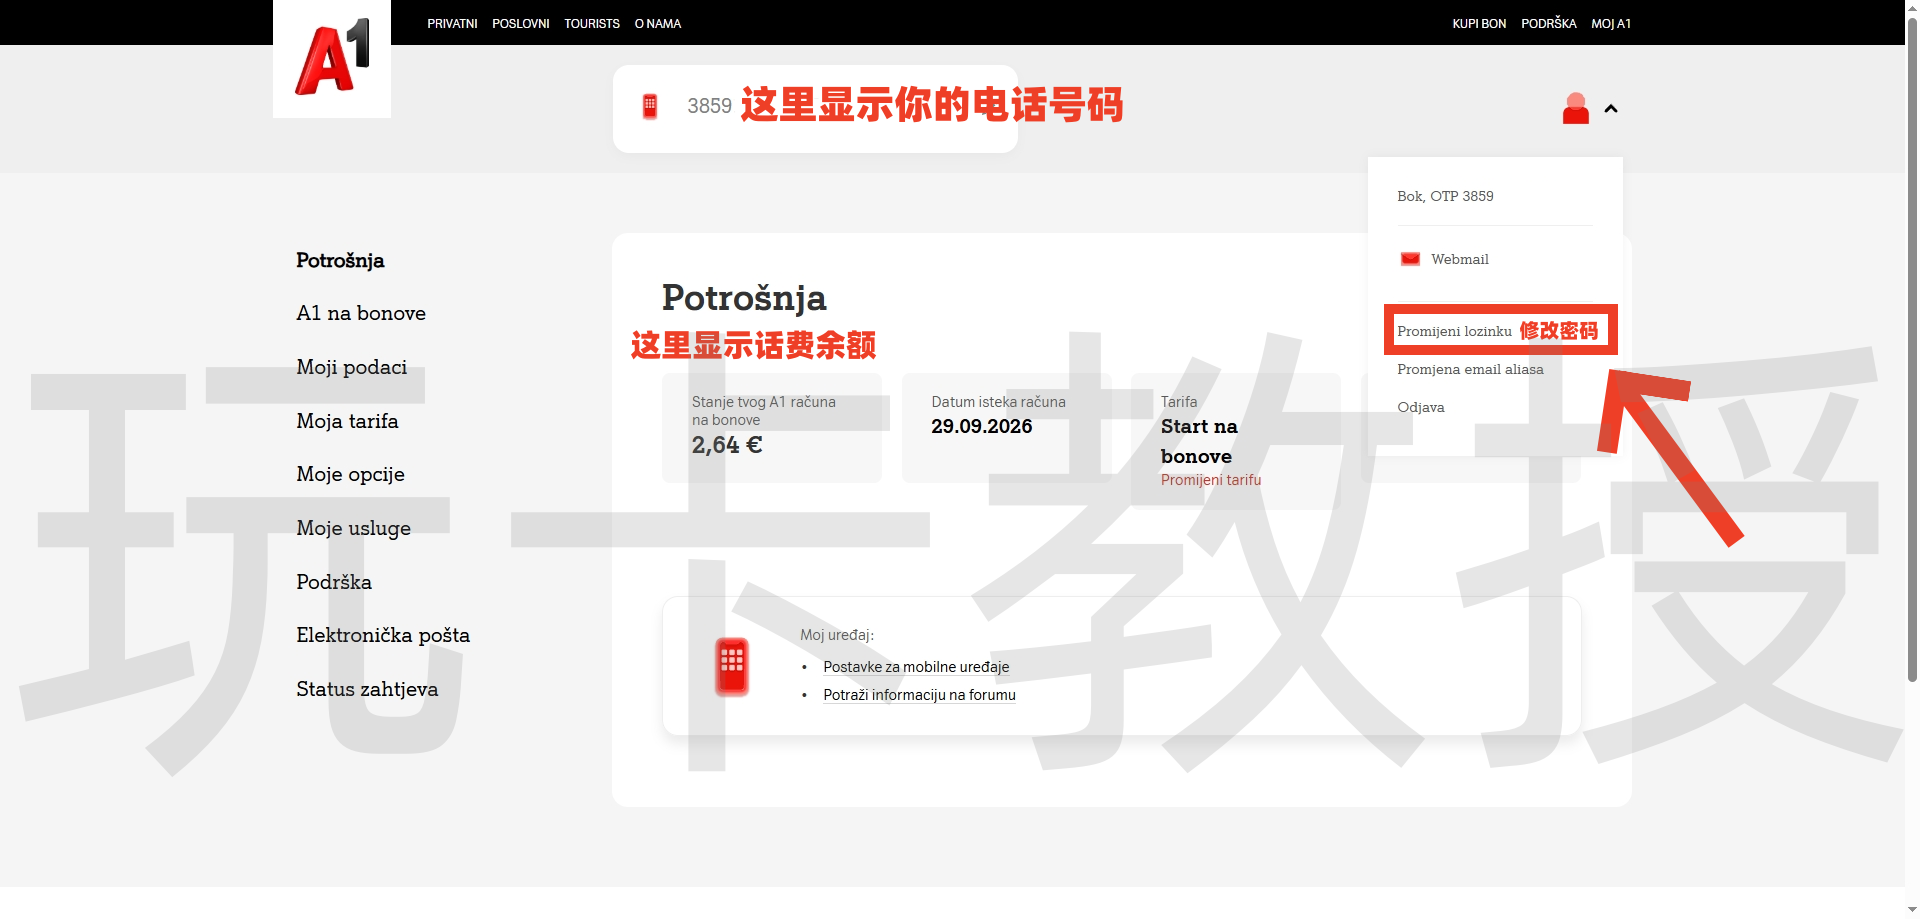Open the POSLOVNI navigation item
The height and width of the screenshot is (919, 1920).
[x=520, y=23]
